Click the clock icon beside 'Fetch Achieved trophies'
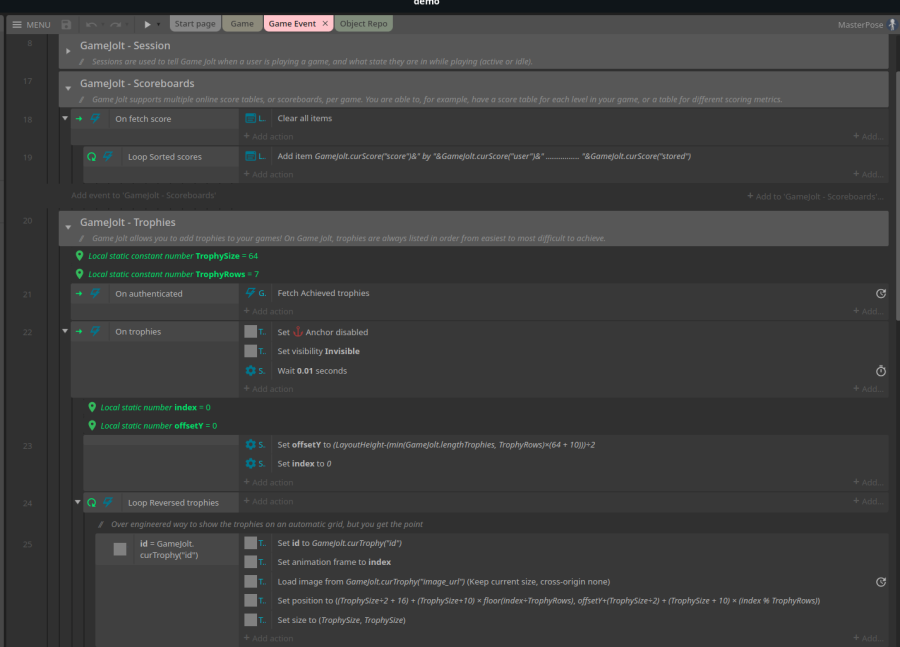Viewport: 900px width, 647px height. 881,293
